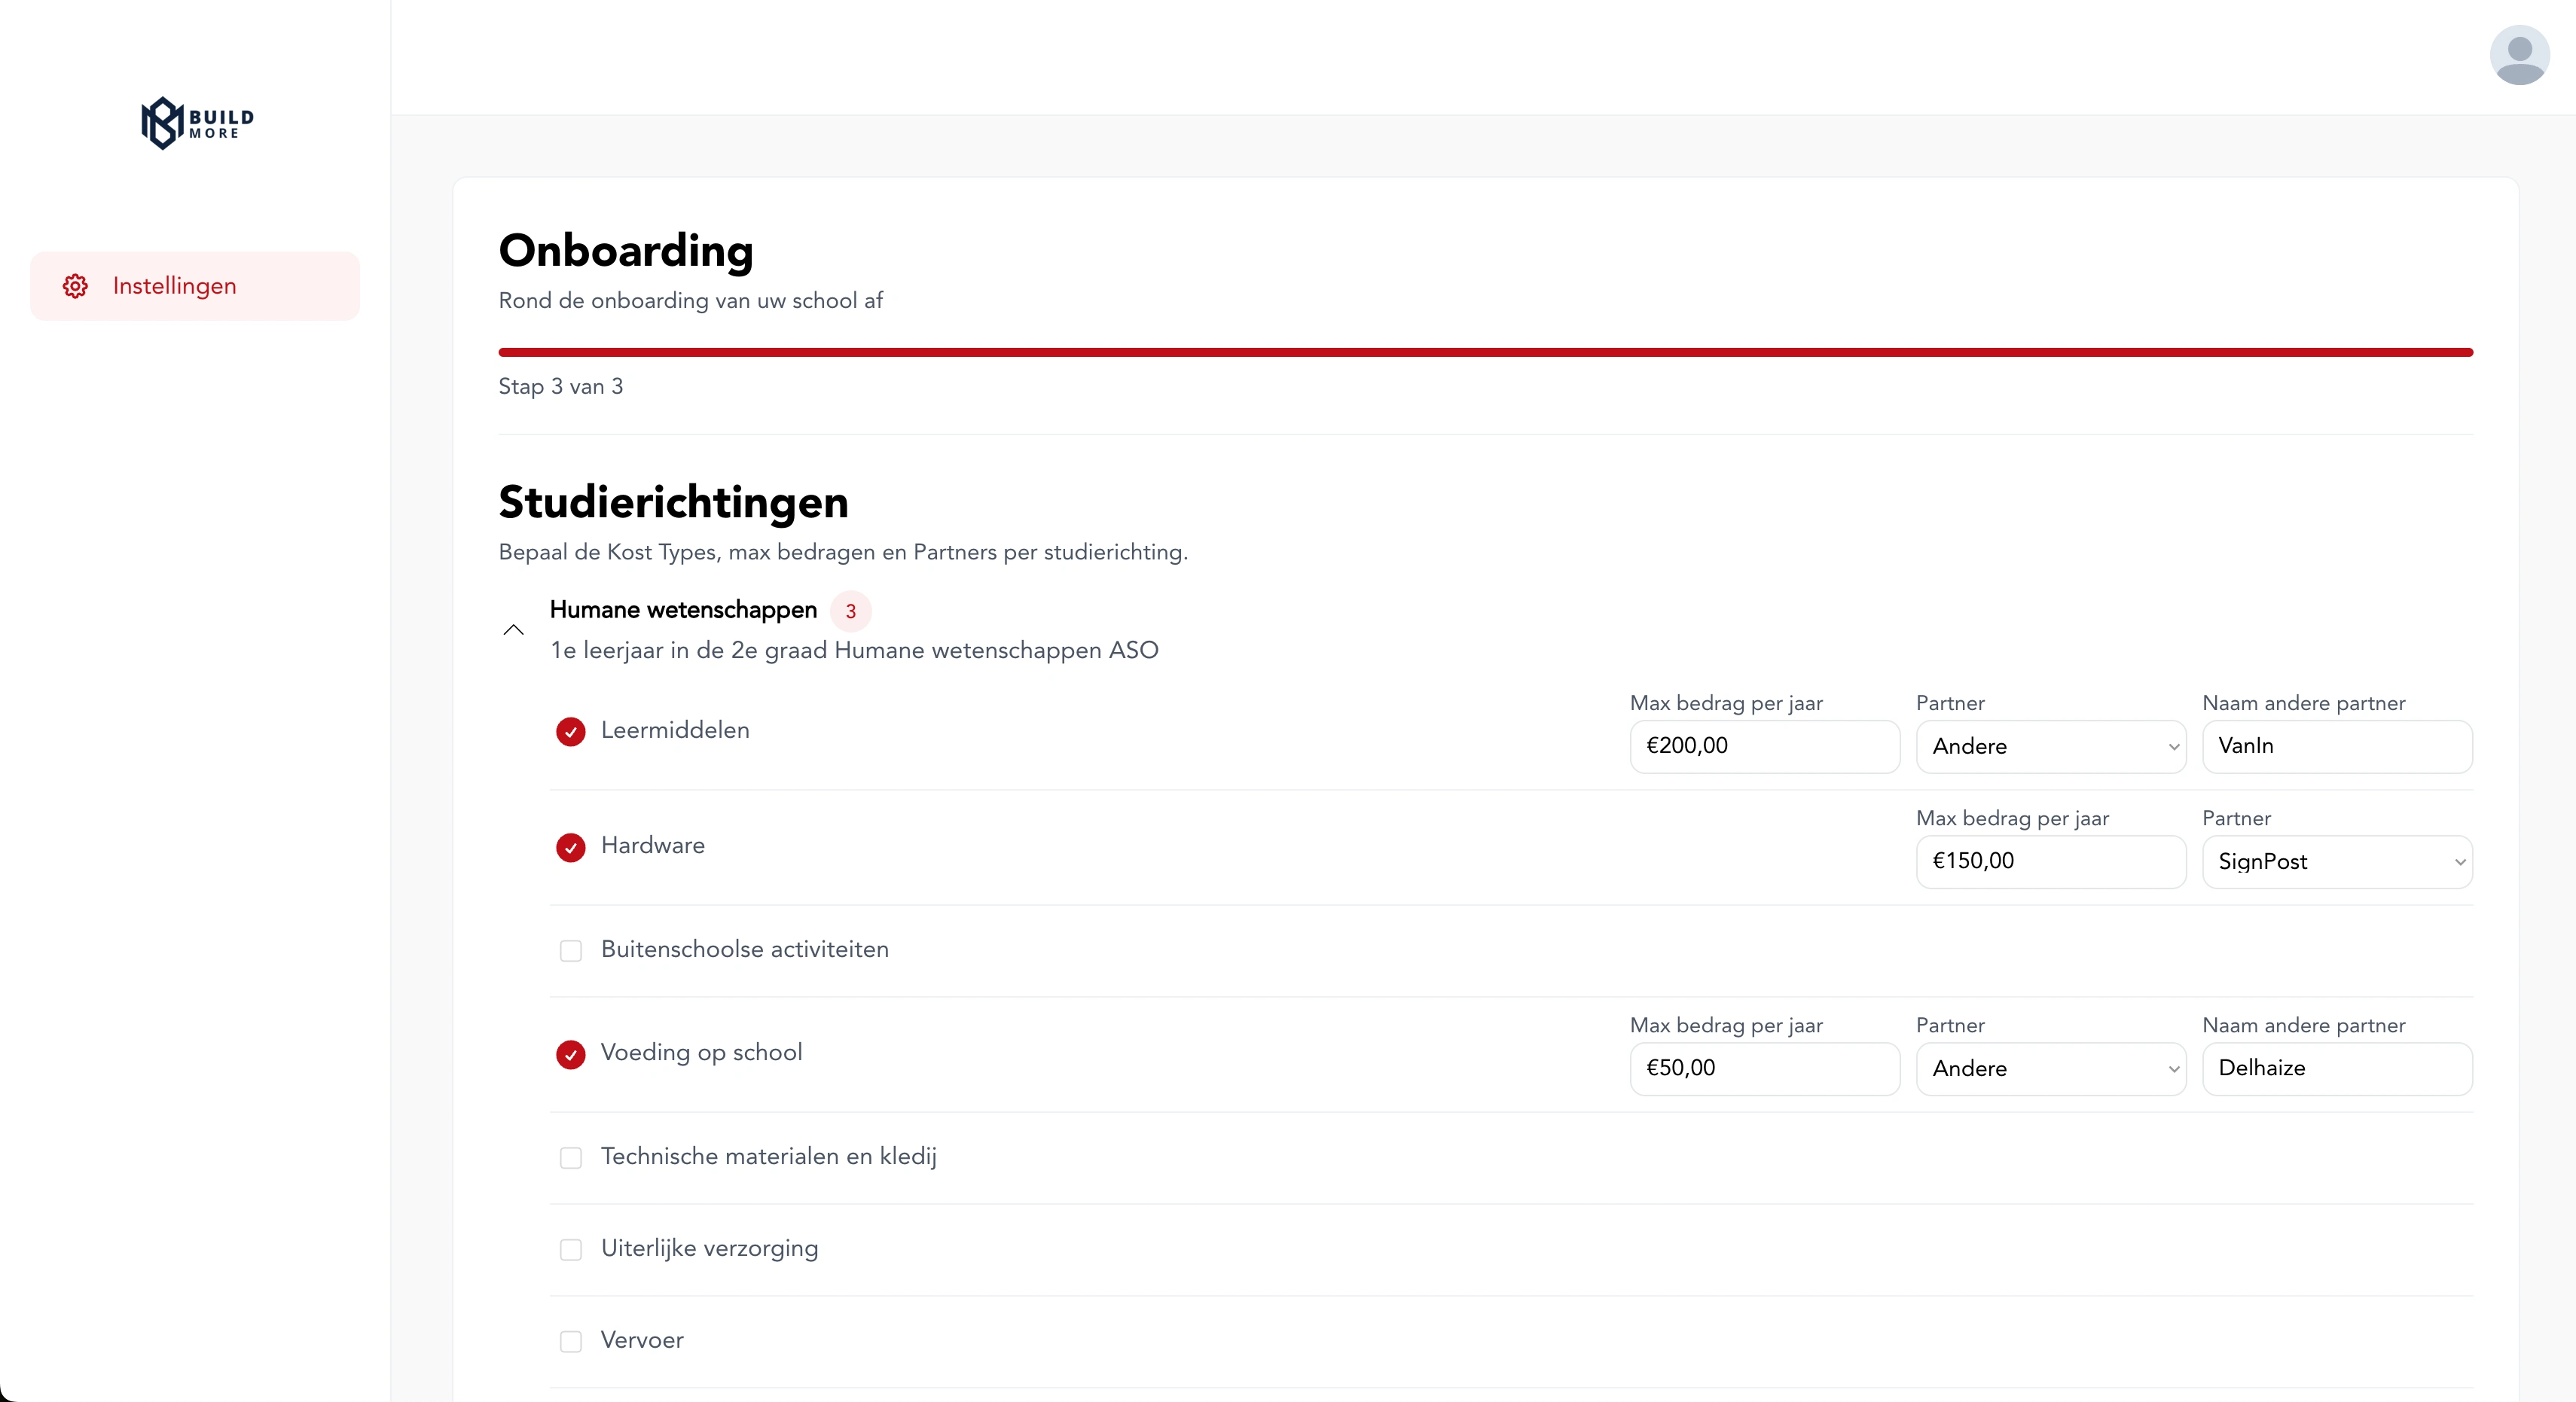
Task: Click the Build More logo
Action: 197,123
